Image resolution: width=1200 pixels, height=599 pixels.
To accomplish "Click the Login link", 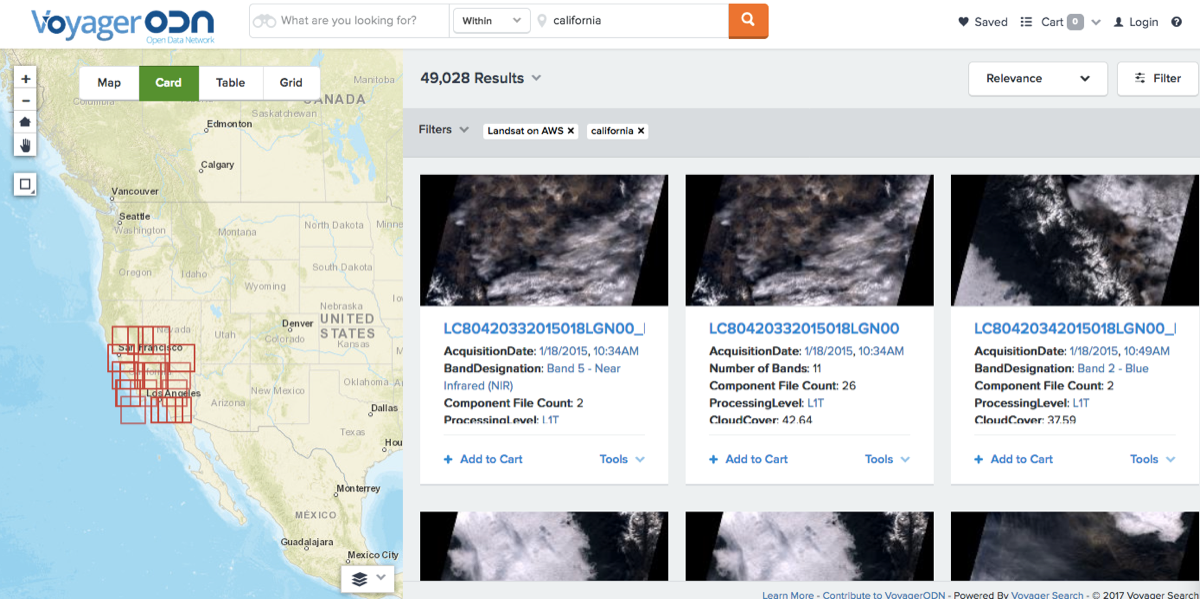I will point(1136,22).
